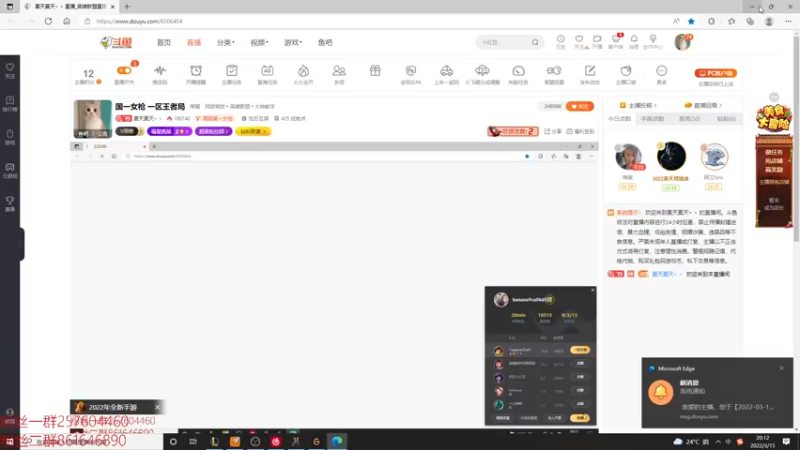Open the history clock icon in header
Viewport: 800px width, 450px height.
click(561, 39)
